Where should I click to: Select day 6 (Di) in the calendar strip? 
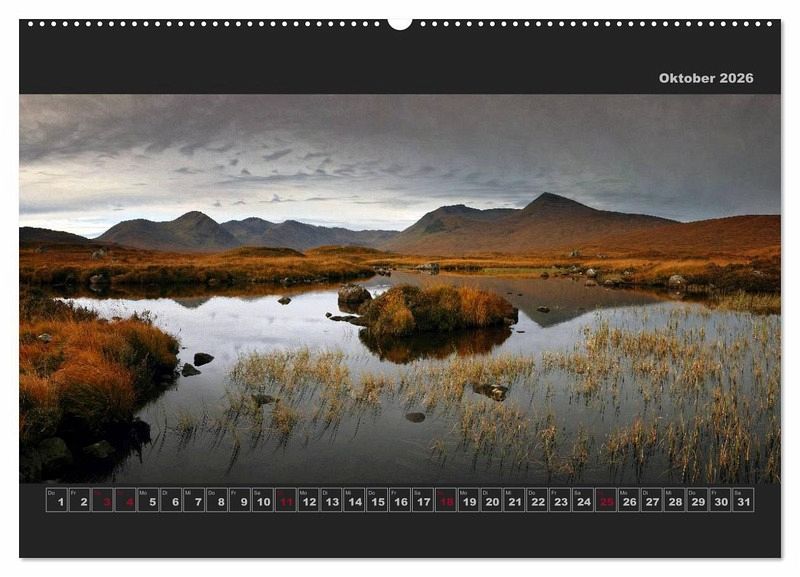pyautogui.click(x=171, y=500)
